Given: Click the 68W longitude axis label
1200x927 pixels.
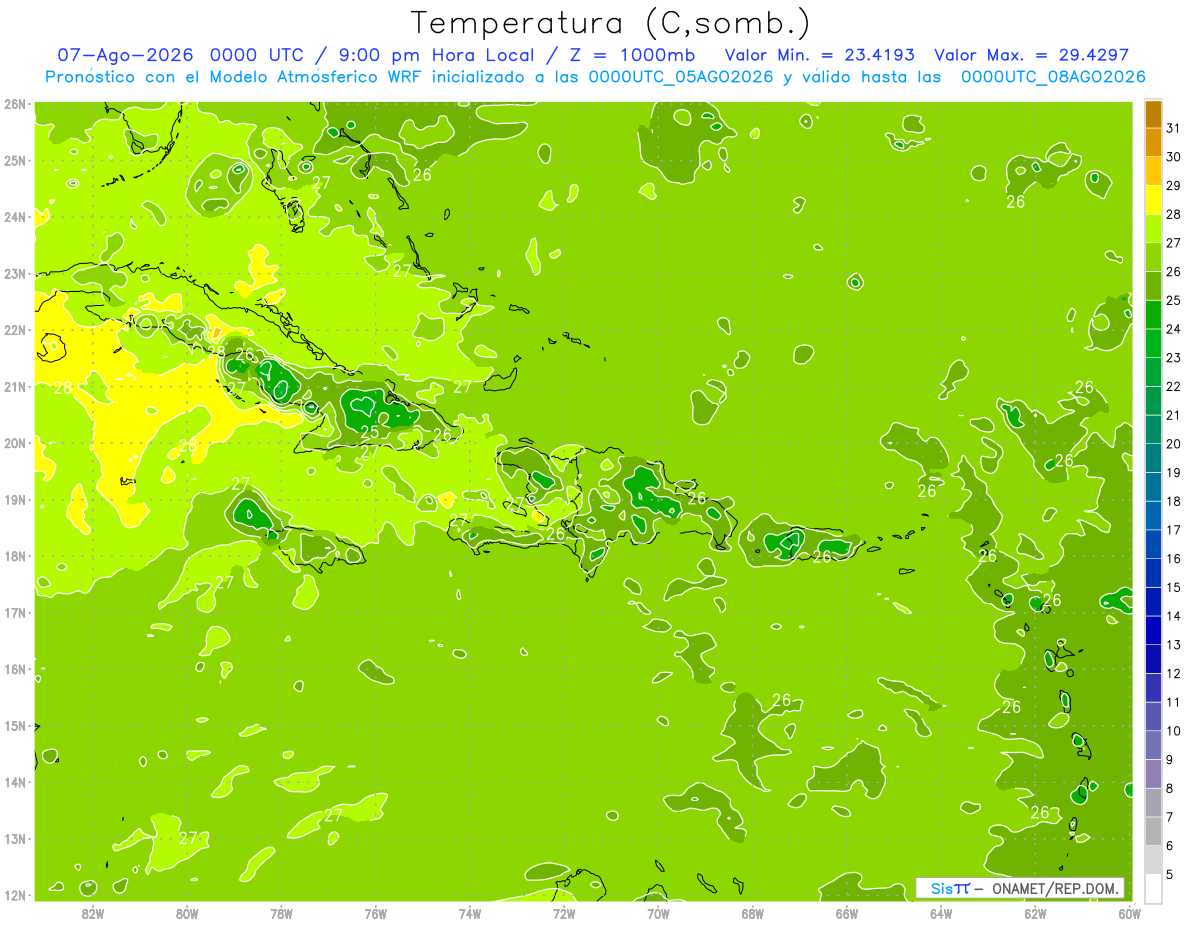Looking at the screenshot, I should (752, 913).
